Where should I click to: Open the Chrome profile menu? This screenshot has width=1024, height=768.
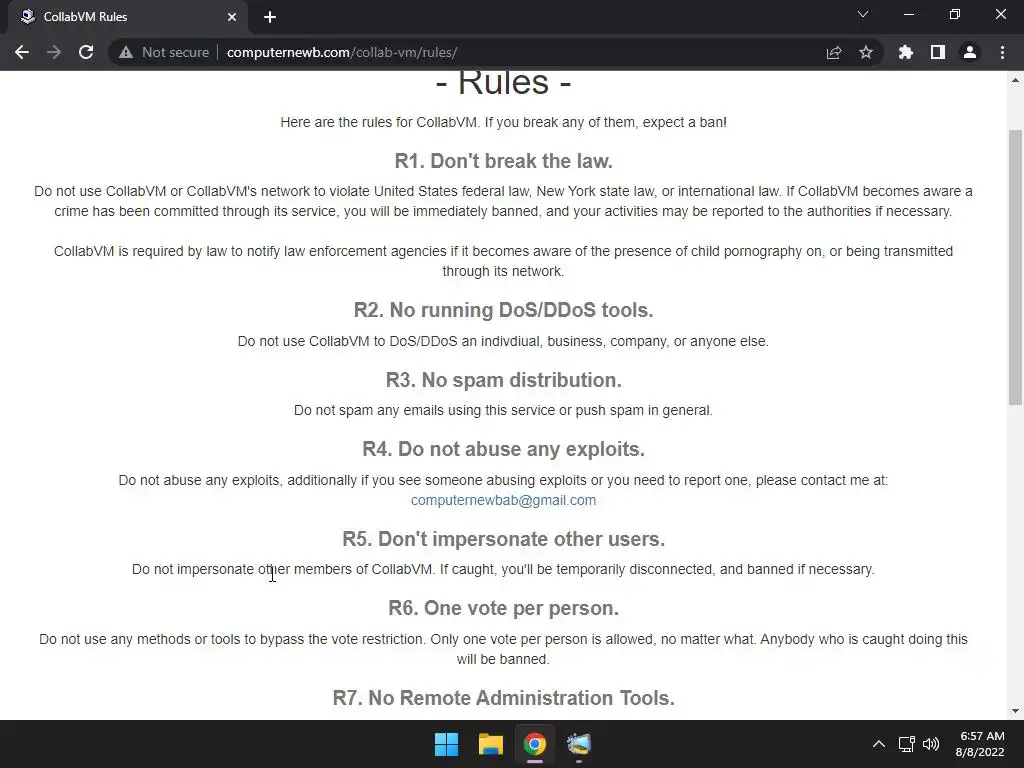[x=970, y=52]
